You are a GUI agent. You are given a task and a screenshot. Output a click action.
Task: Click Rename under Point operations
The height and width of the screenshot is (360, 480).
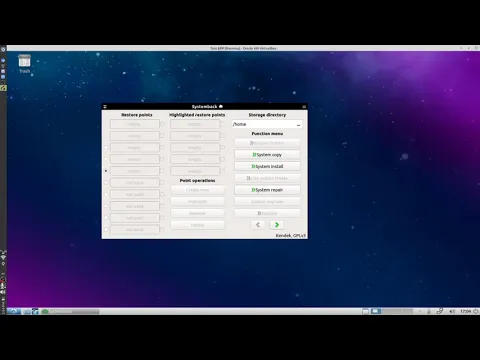(197, 213)
